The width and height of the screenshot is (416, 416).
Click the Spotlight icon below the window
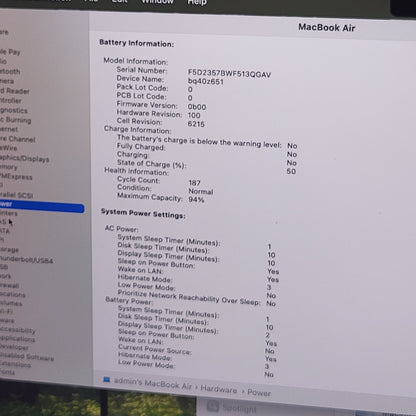213,406
